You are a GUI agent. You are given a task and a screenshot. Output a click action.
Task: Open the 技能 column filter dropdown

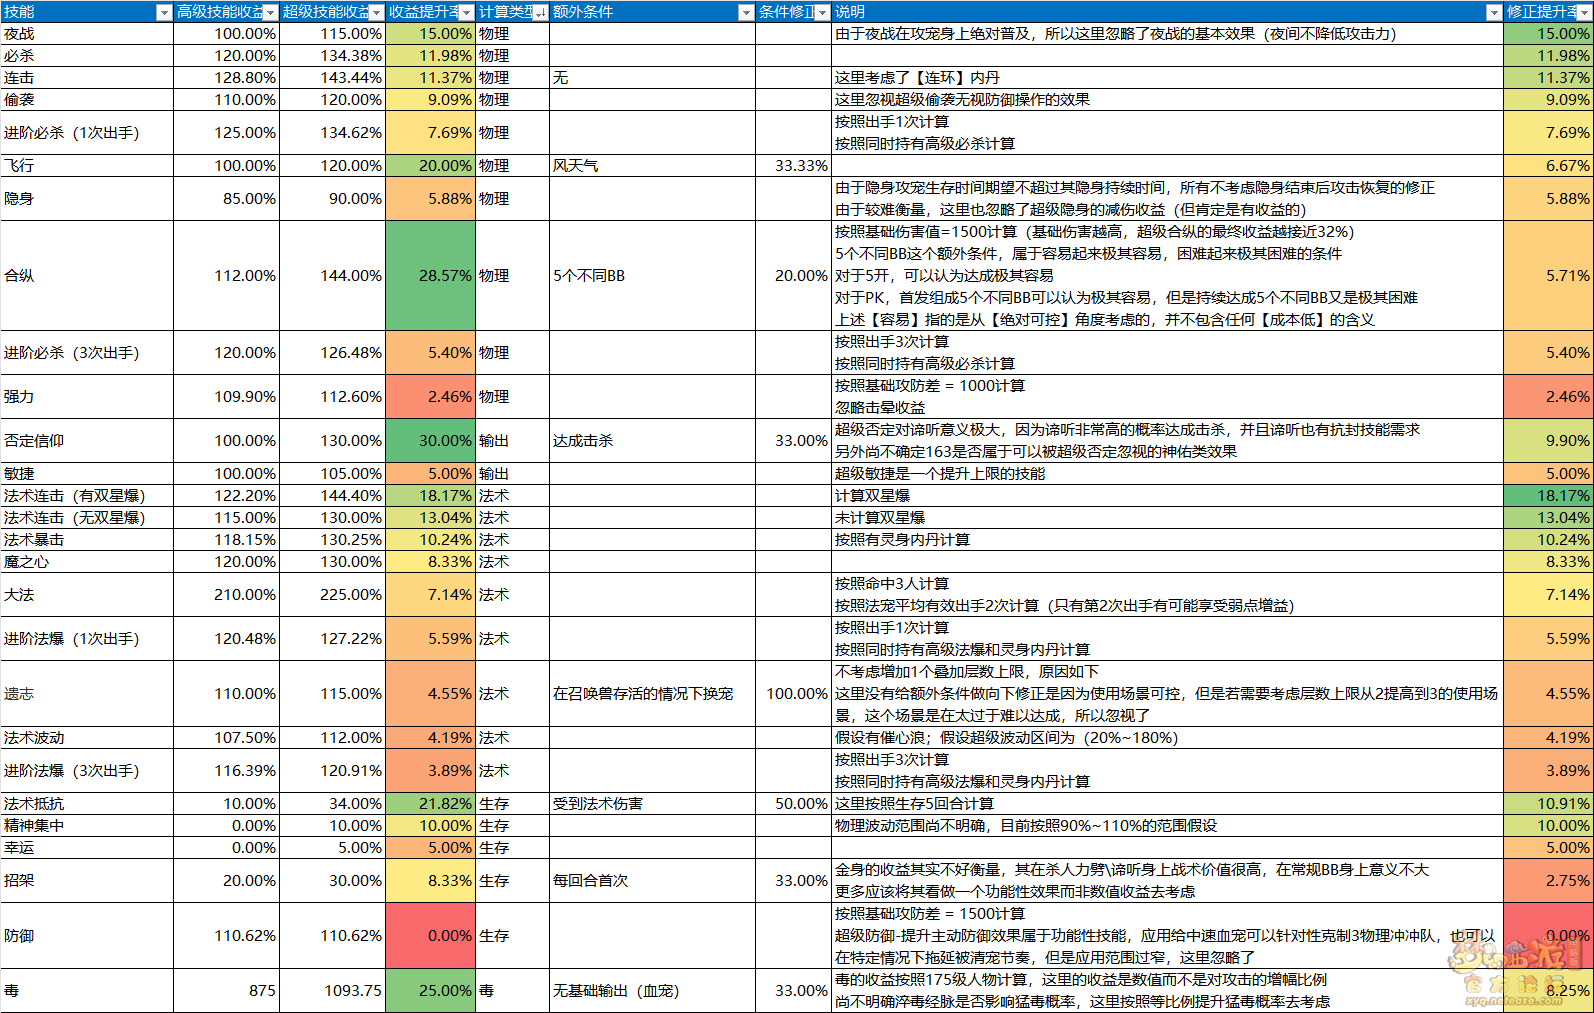[164, 13]
